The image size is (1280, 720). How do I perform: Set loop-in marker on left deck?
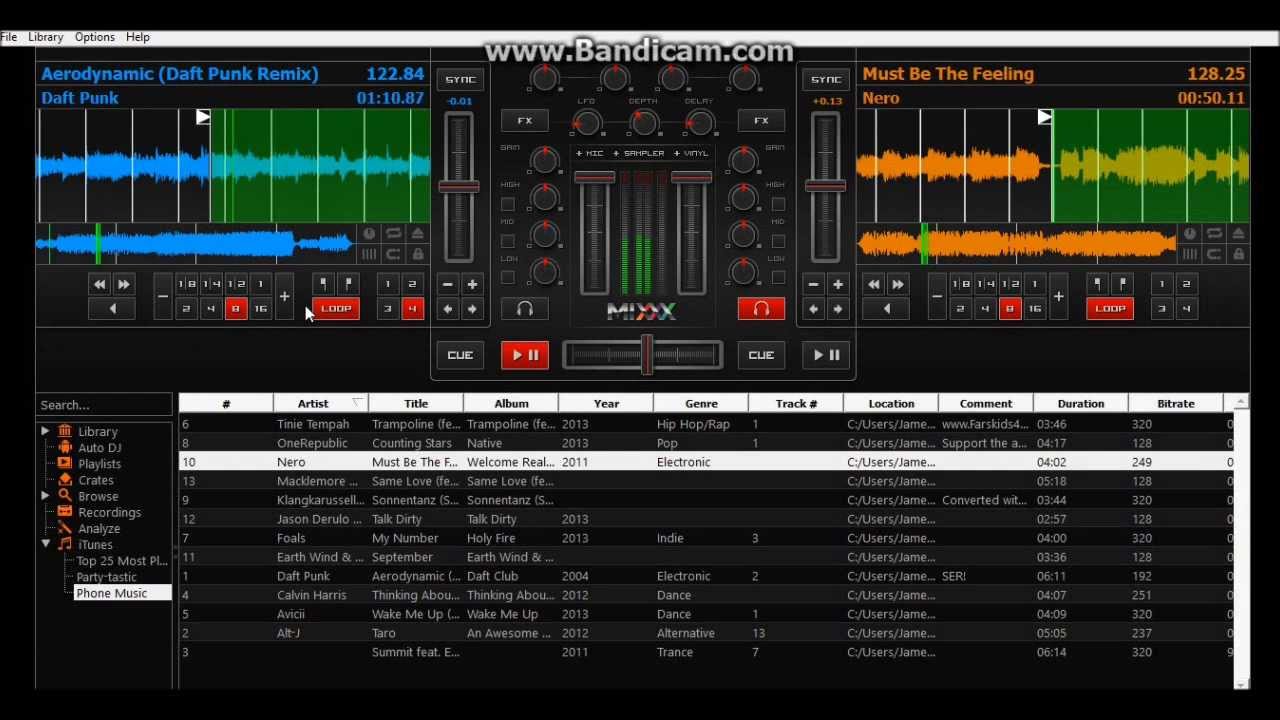tap(324, 285)
